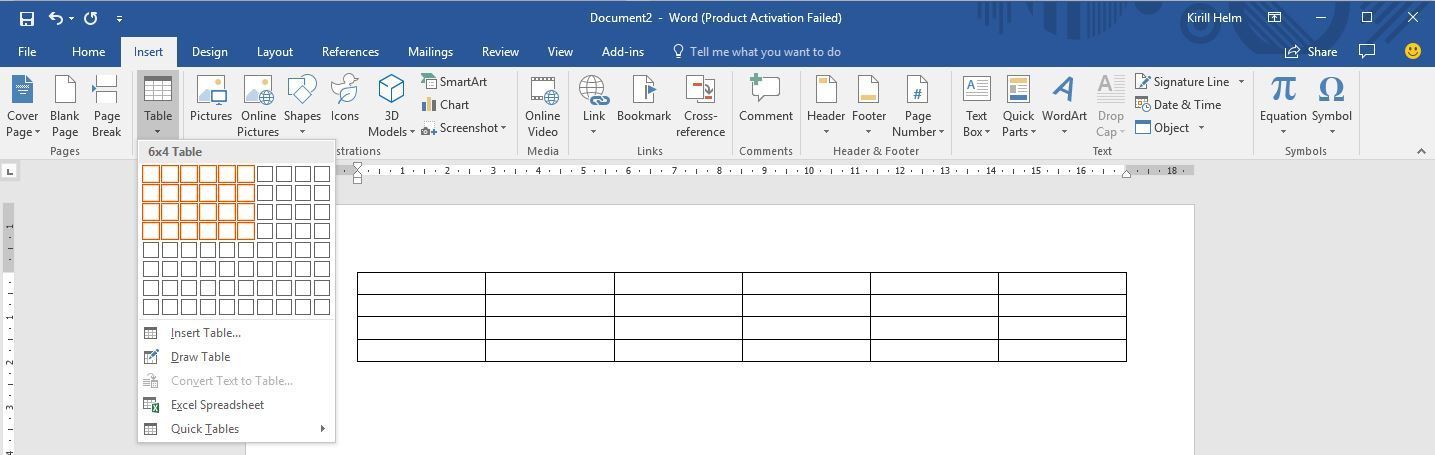This screenshot has height=455, width=1435.
Task: Choose Excel Spreadsheet menu item
Action: pyautogui.click(x=236, y=405)
